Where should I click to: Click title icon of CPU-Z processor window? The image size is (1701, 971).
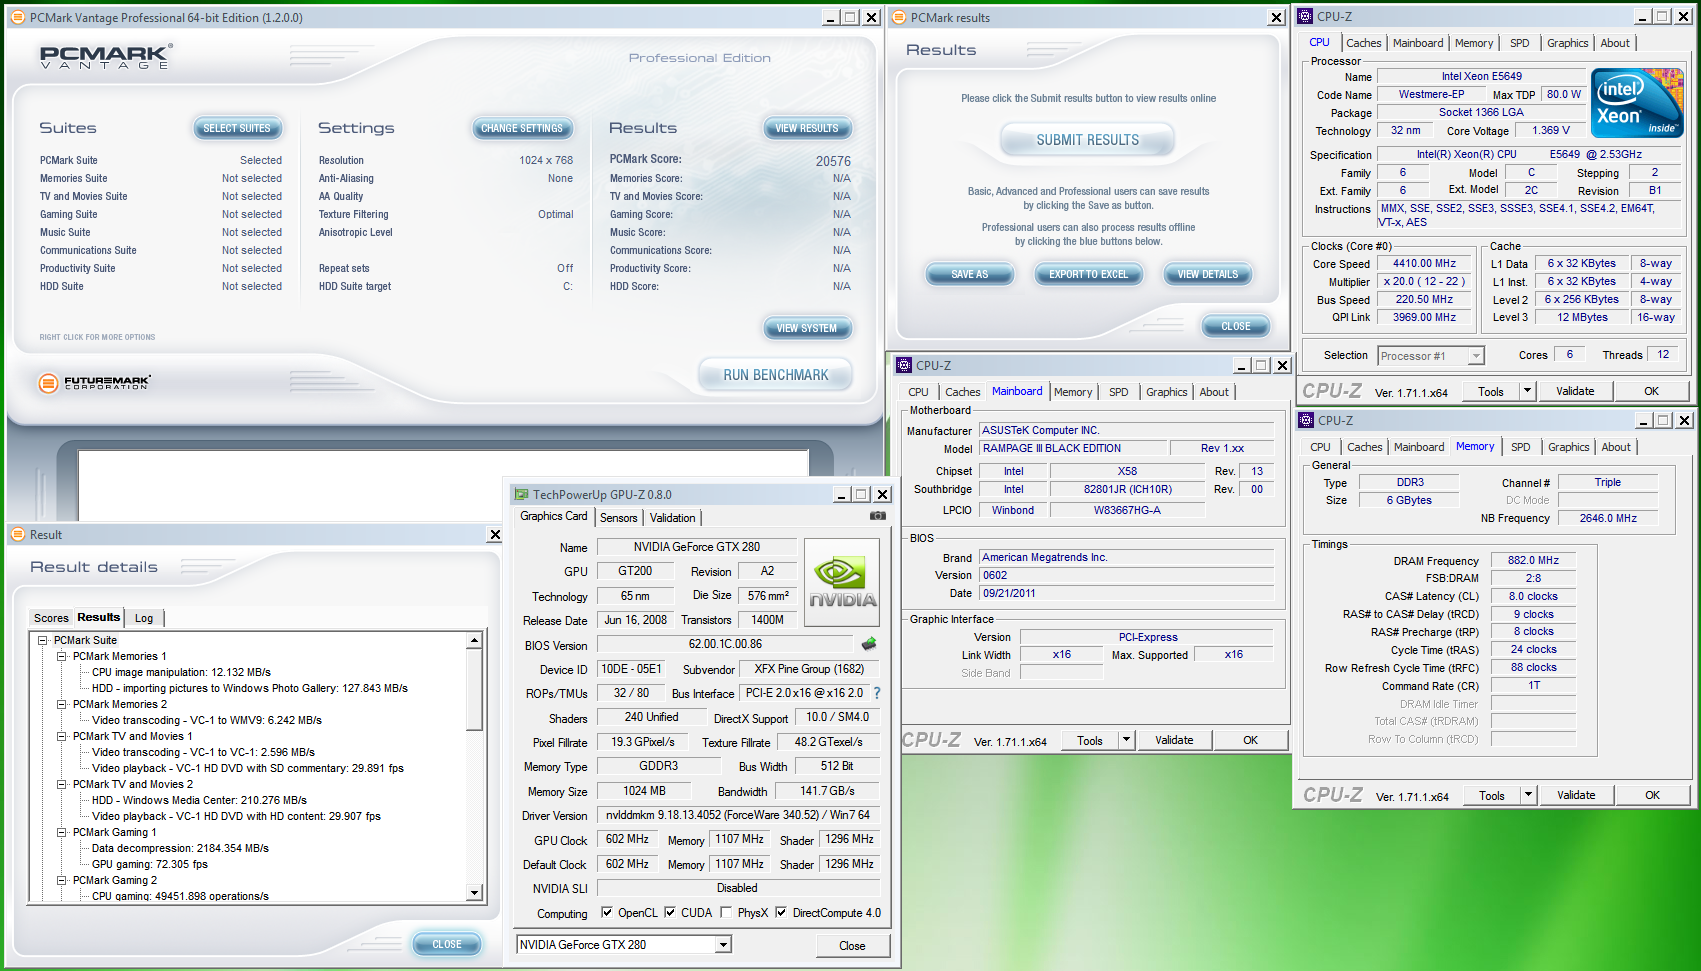pos(1305,16)
